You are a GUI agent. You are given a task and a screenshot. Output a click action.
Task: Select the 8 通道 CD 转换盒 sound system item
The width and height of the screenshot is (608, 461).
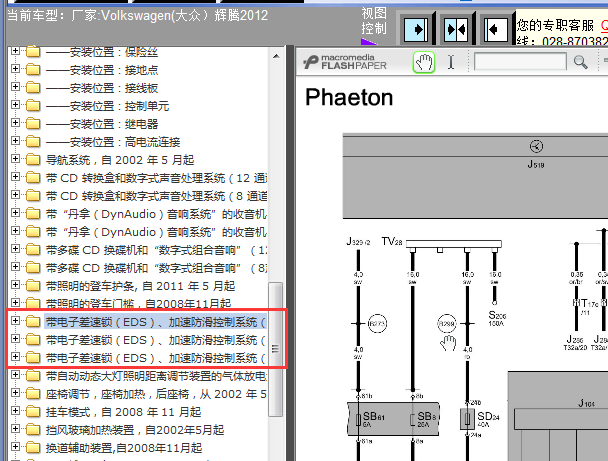pyautogui.click(x=156, y=196)
